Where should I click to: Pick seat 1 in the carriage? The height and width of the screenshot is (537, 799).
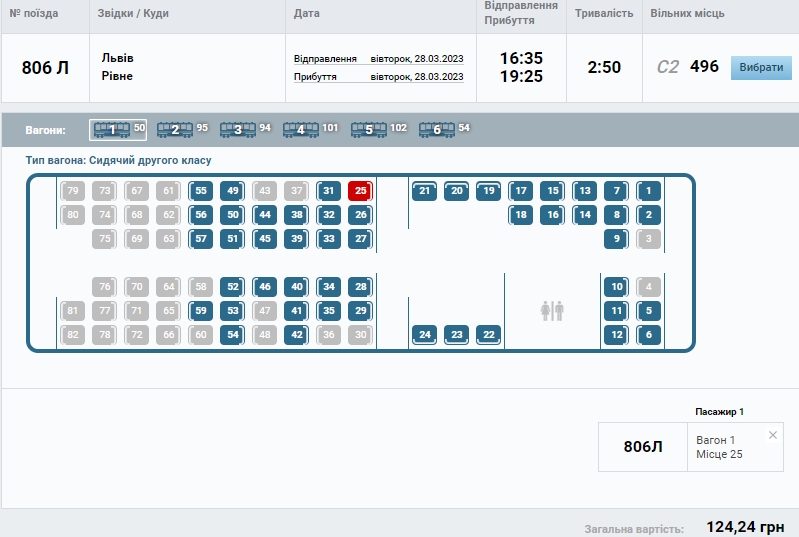pyautogui.click(x=648, y=190)
